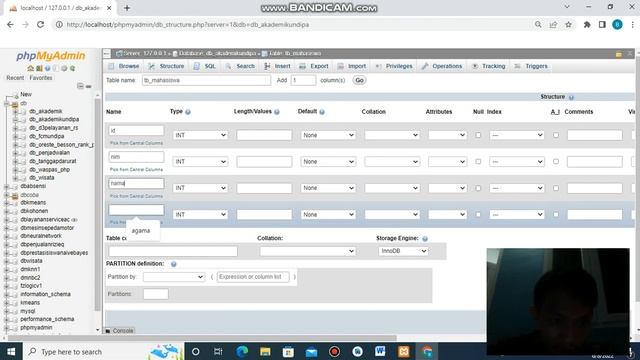Open table Collation dropdown

coord(307,251)
